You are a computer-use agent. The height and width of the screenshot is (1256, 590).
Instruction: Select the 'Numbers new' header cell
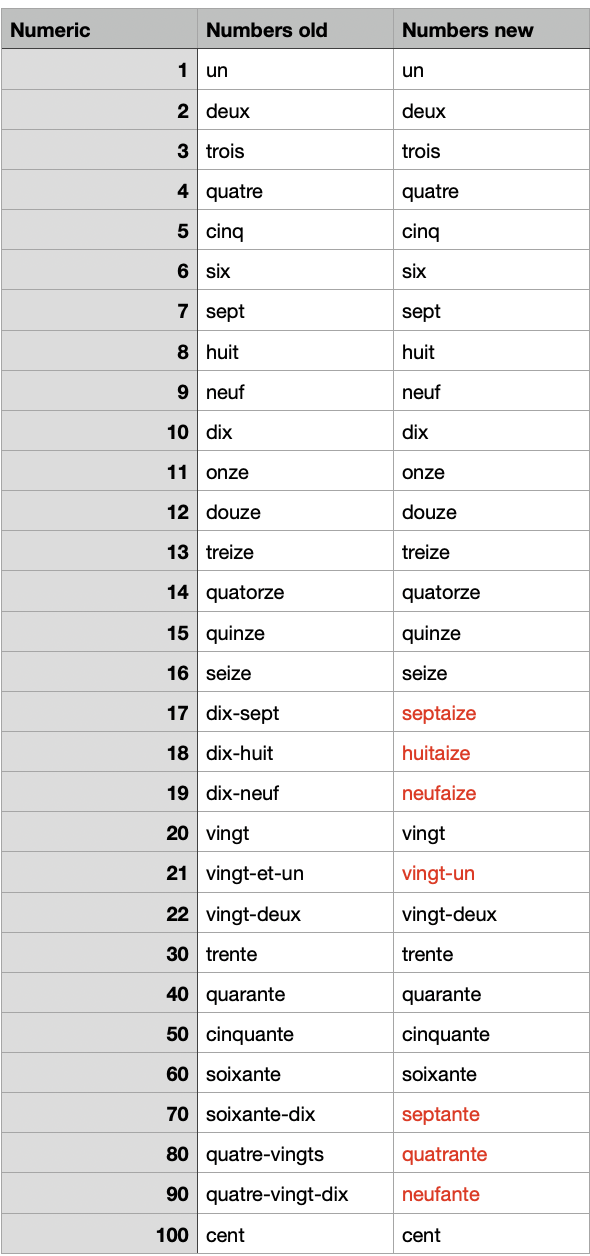coord(491,29)
